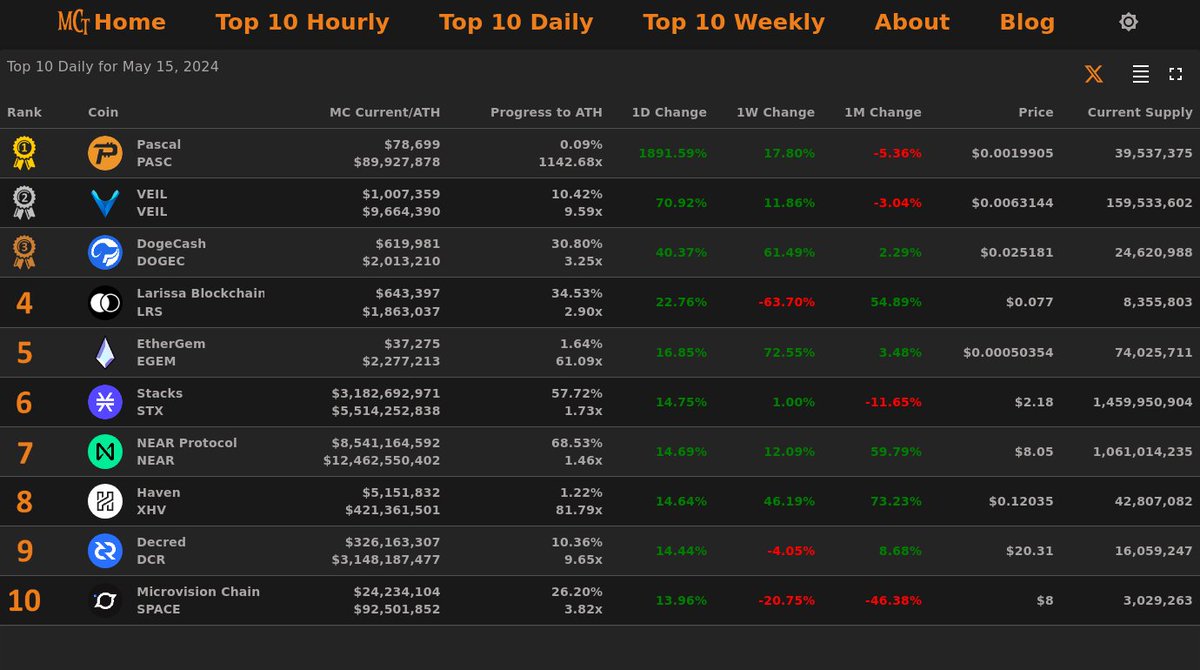Open the NEAR Protocol name link
Image resolution: width=1200 pixels, height=670 pixels.
[x=187, y=452]
